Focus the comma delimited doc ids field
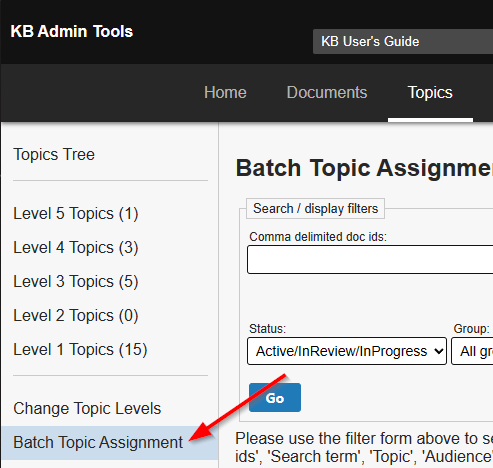Viewport: 493px width, 468px height. 370,260
